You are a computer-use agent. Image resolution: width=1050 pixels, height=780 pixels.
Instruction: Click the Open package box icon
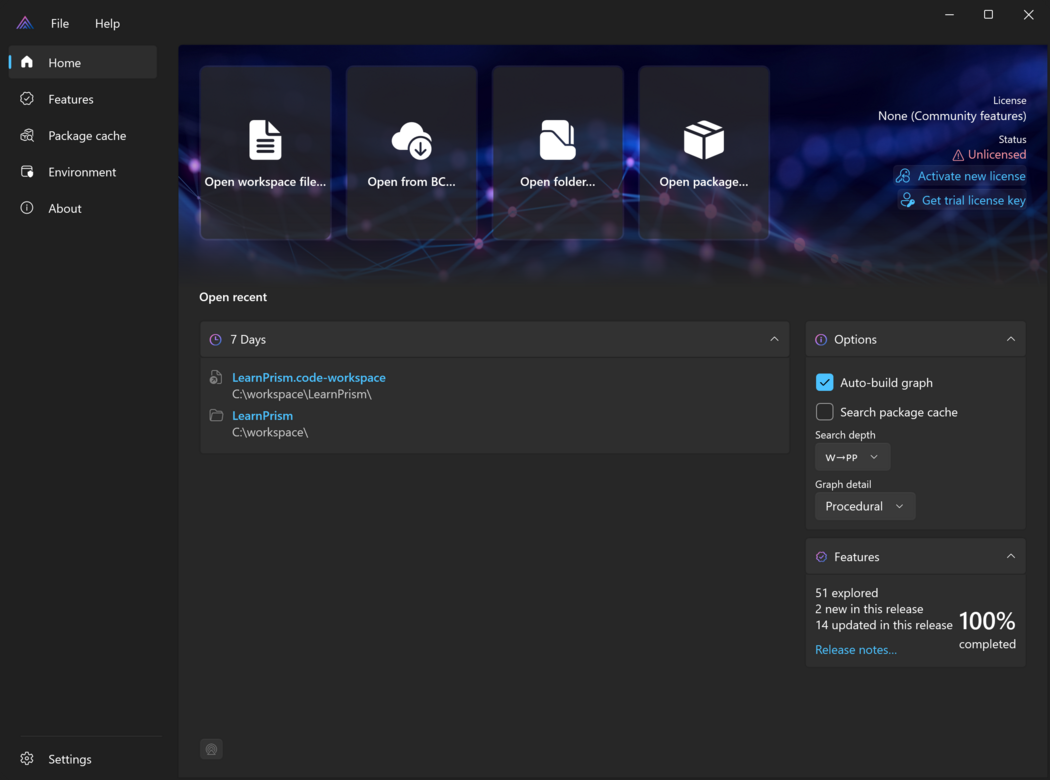[x=703, y=140]
